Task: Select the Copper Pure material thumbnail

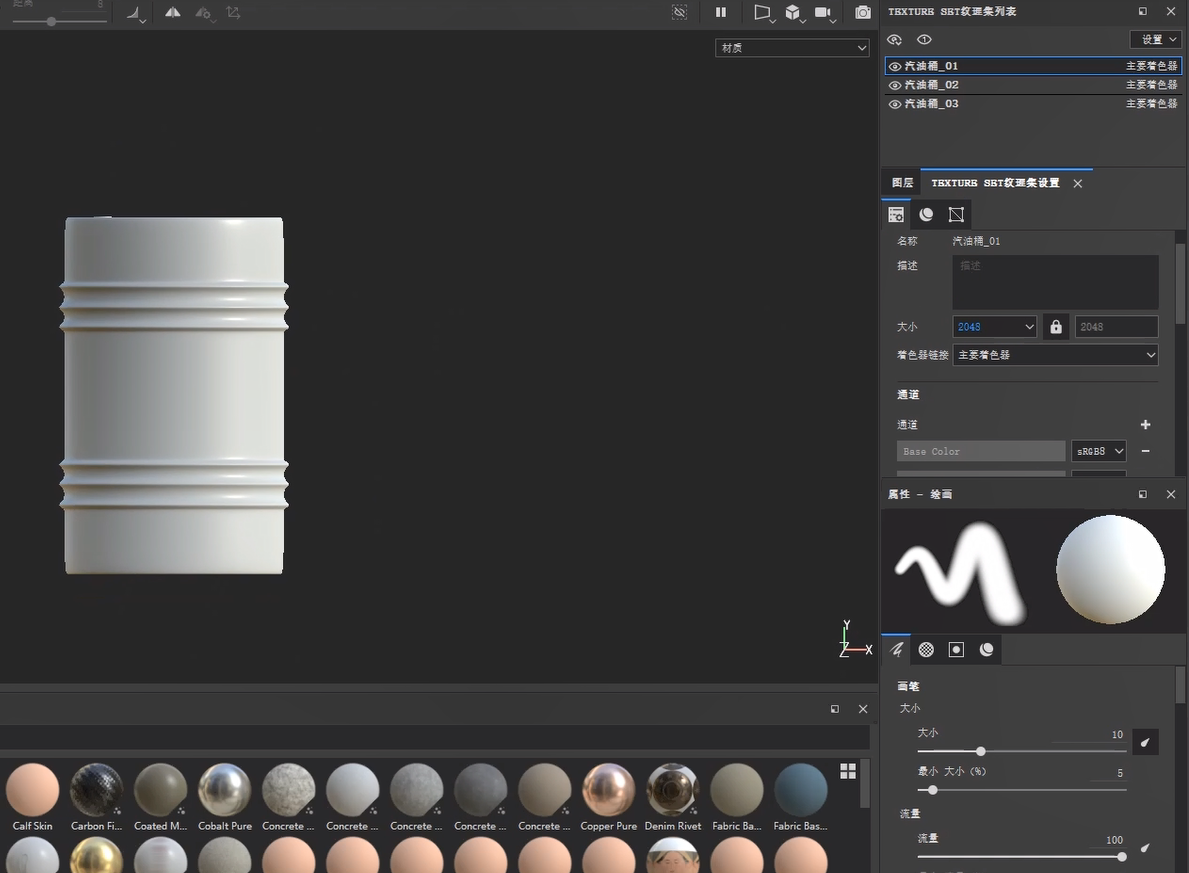Action: 608,790
